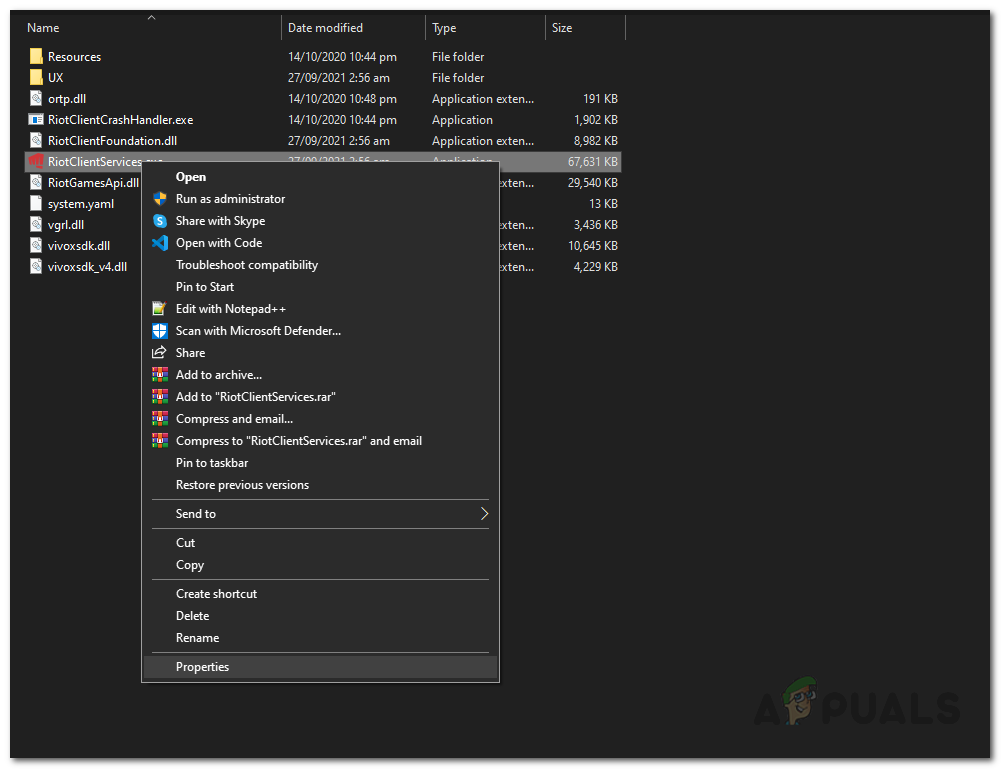The width and height of the screenshot is (1001, 769).
Task: Select RiotGamesApi.dll file name
Action: click(93, 183)
